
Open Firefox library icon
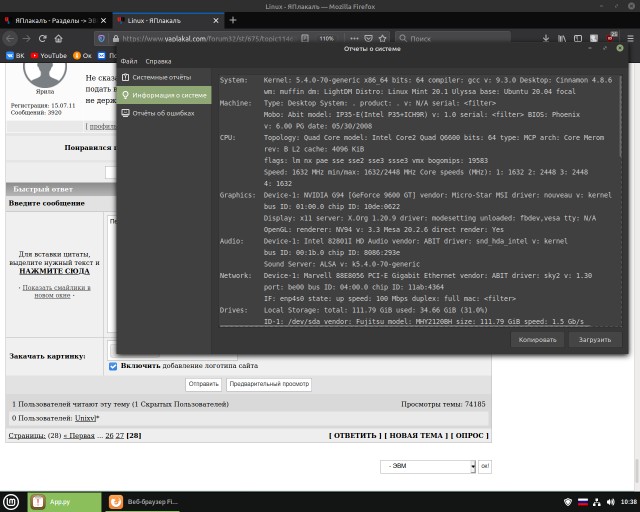(x=562, y=38)
